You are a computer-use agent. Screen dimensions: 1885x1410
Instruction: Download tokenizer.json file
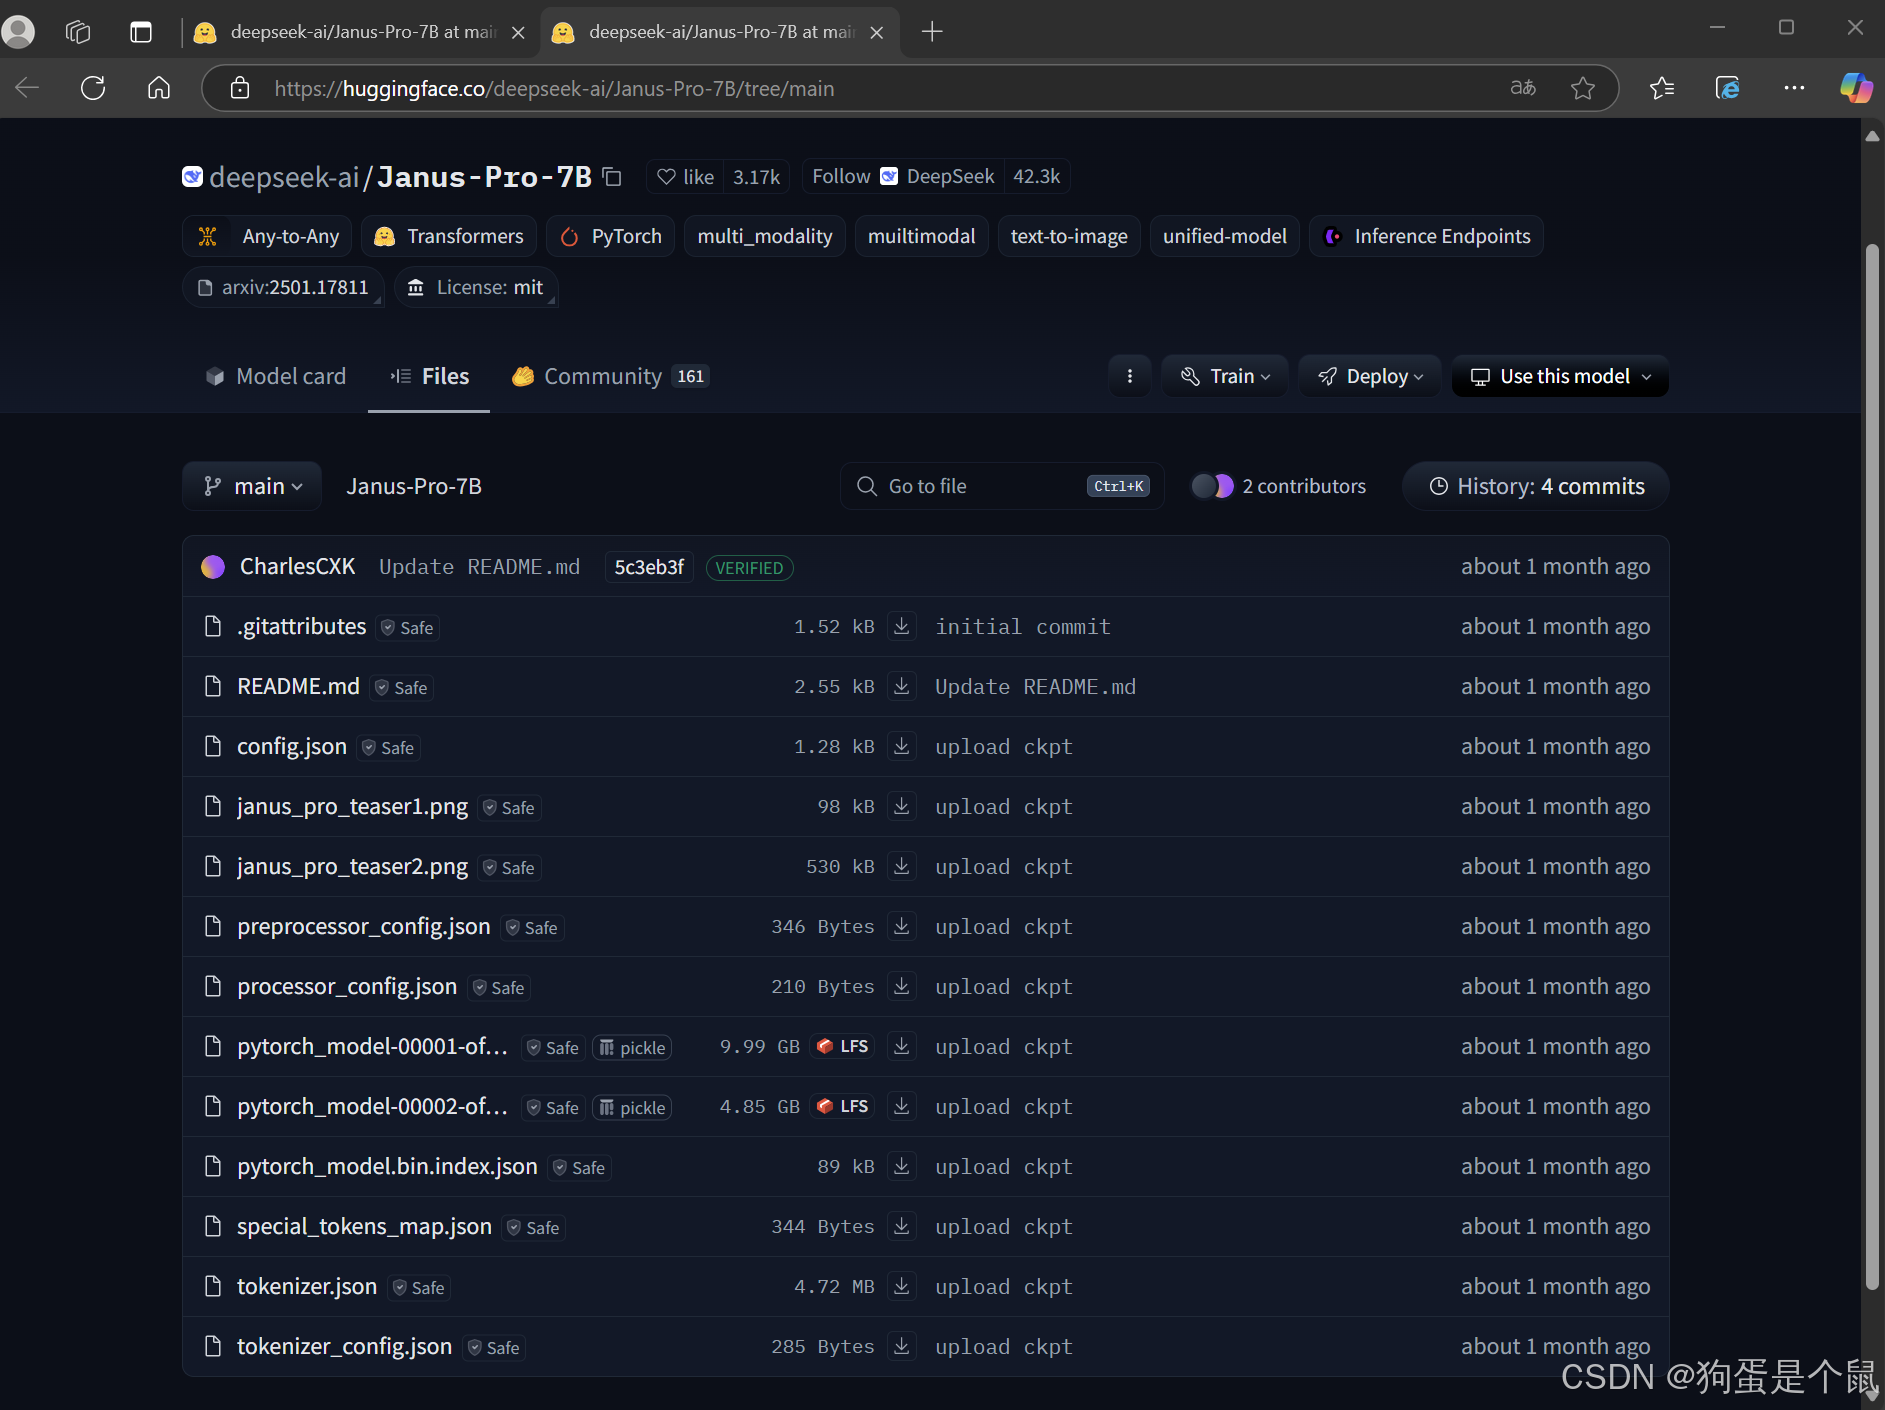tap(901, 1286)
